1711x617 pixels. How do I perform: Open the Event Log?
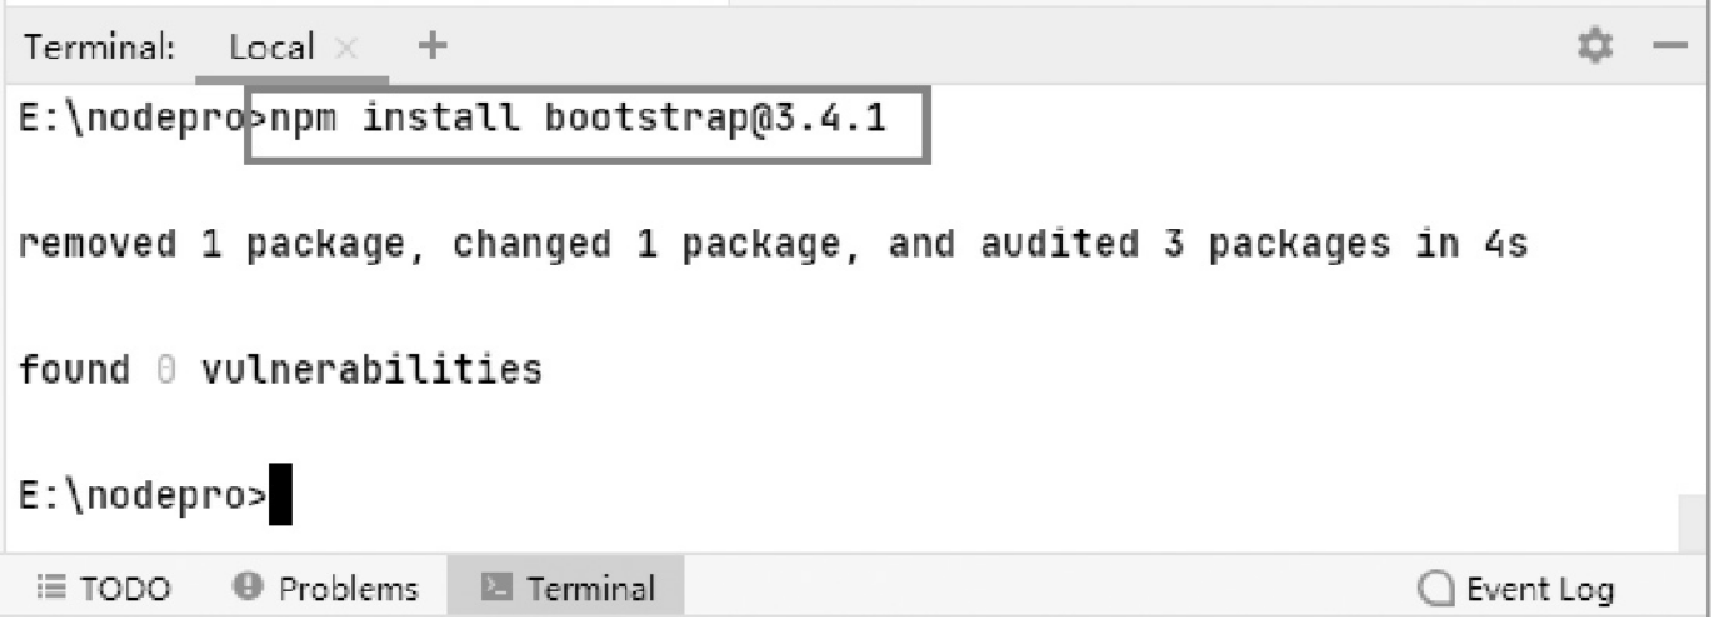tap(1516, 589)
